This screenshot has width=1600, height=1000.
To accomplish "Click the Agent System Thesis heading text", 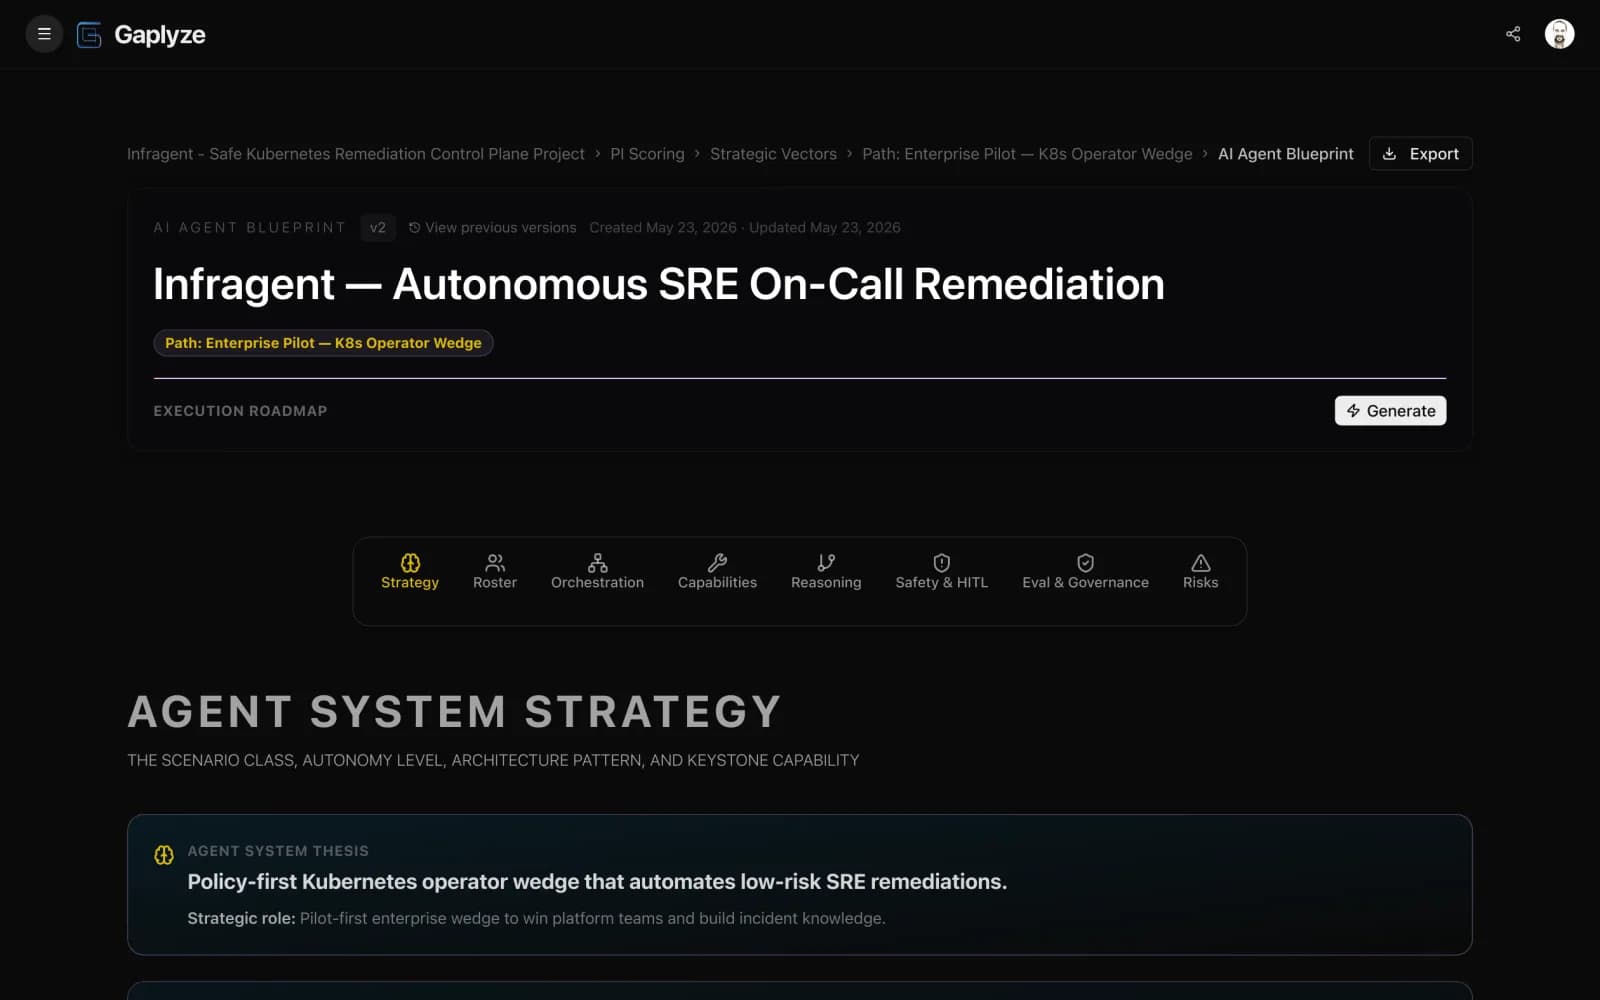I will [x=278, y=851].
